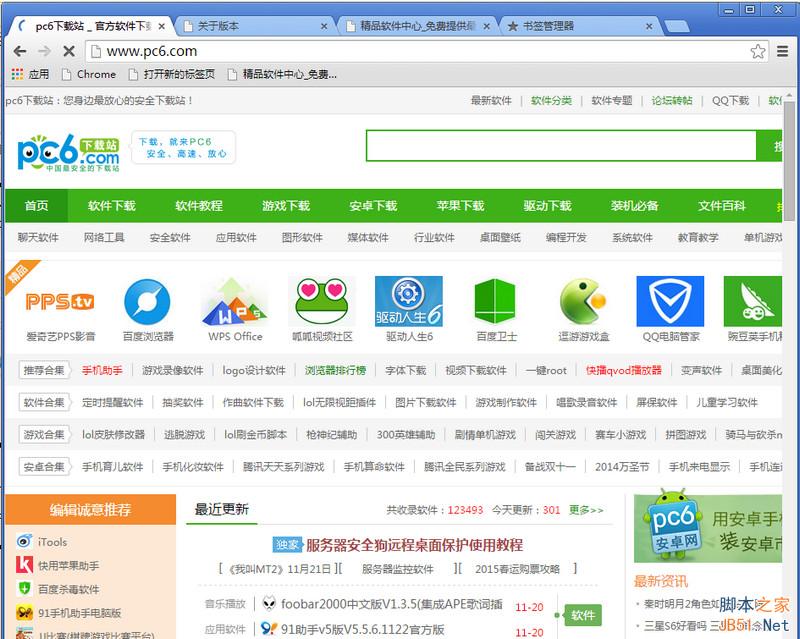Select the 安卓下载 navigation tab

pos(373,206)
